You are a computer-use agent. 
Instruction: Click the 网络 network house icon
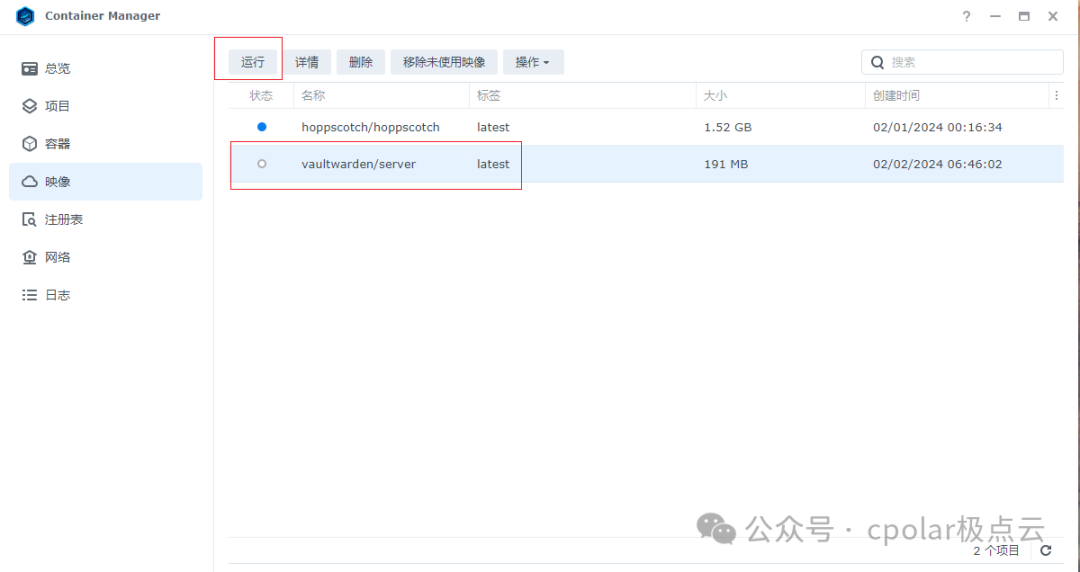point(30,257)
